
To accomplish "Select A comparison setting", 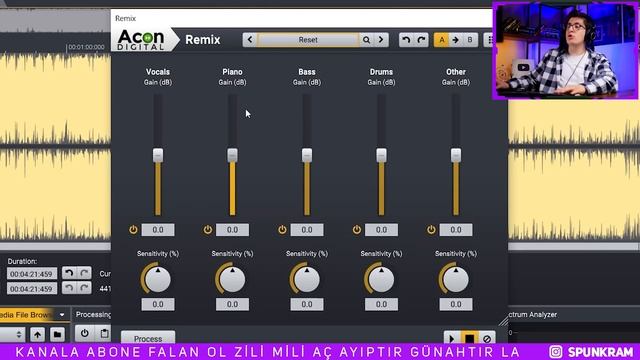I will pyautogui.click(x=441, y=40).
